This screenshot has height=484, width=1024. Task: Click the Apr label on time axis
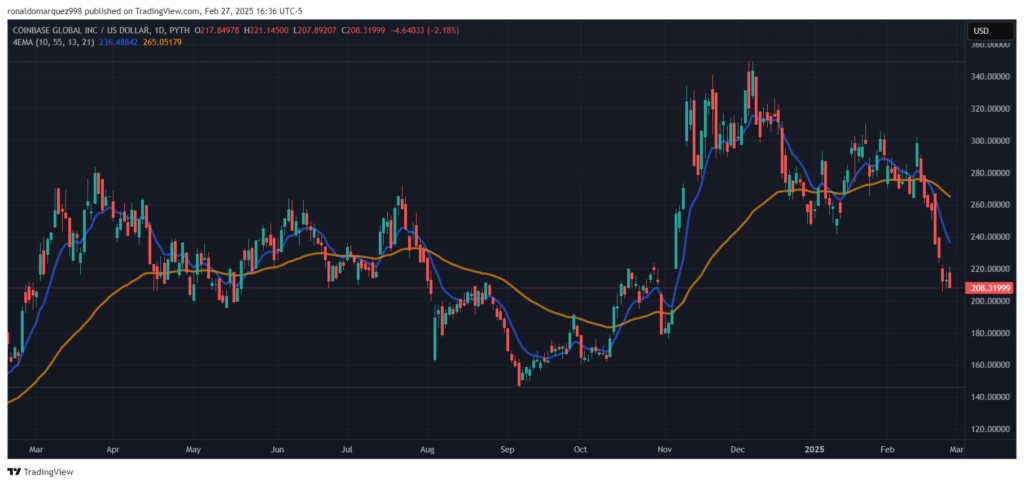point(111,450)
